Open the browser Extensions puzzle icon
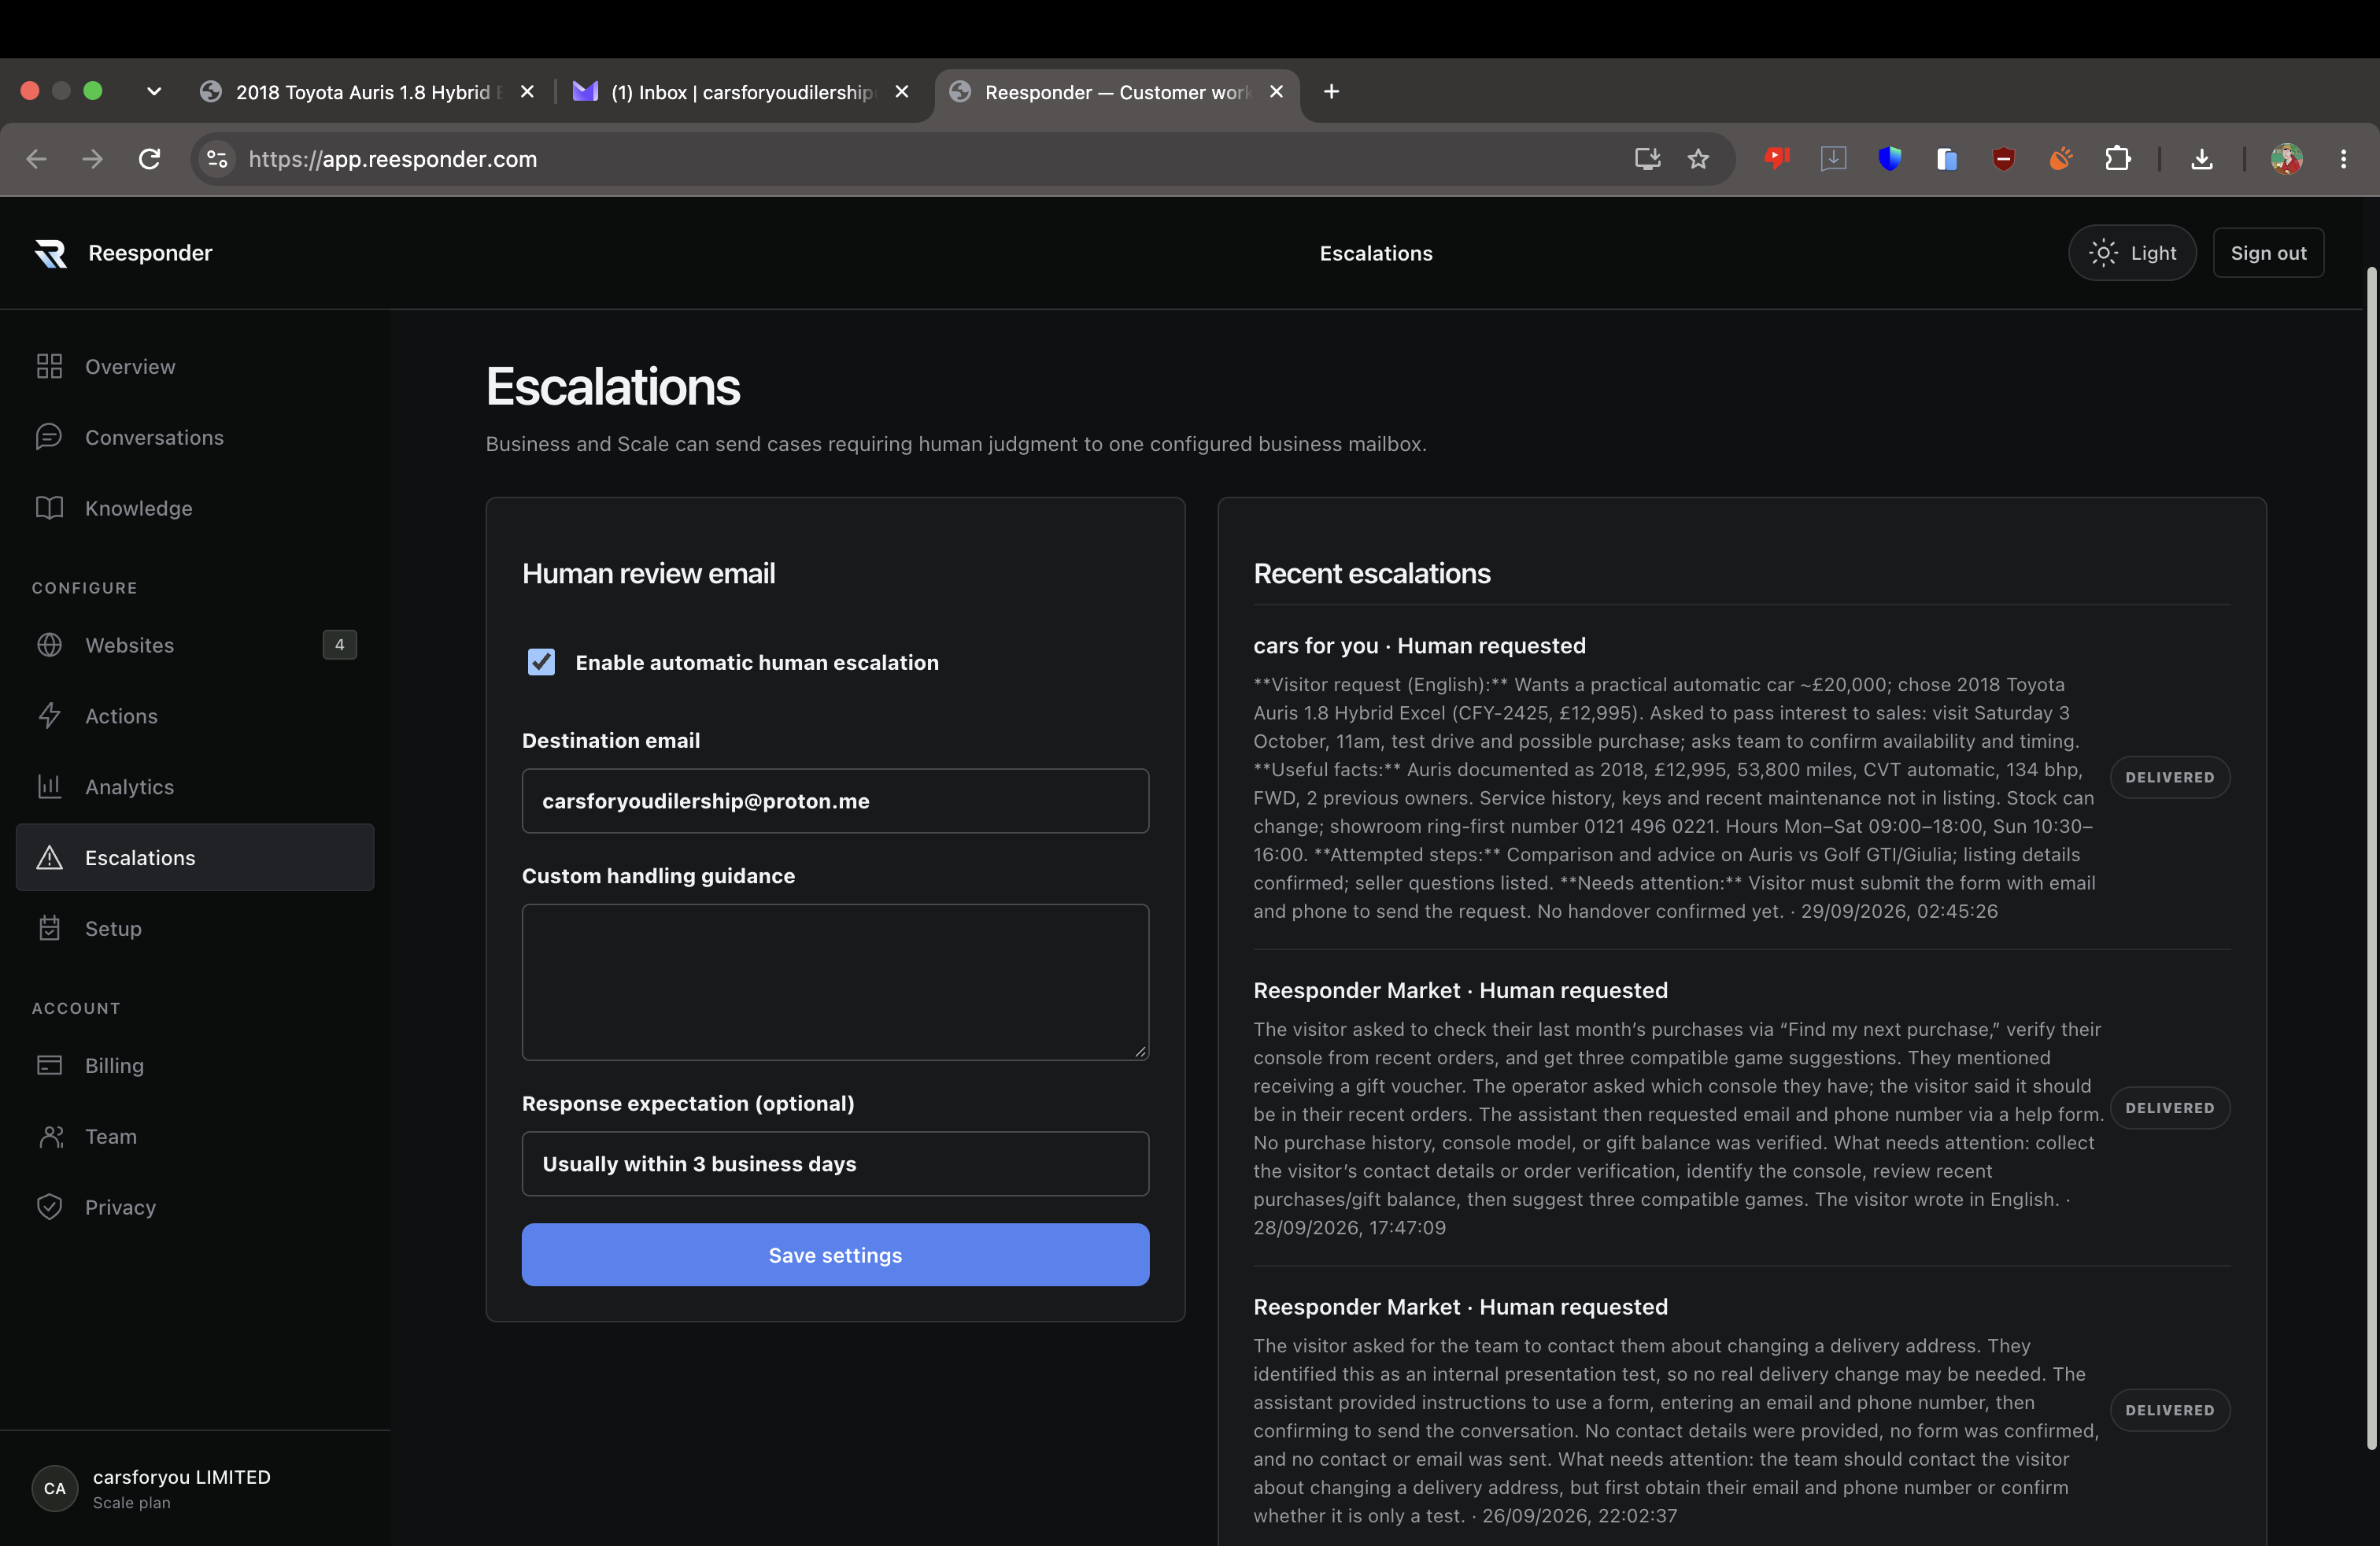Image resolution: width=2380 pixels, height=1546 pixels. pyautogui.click(x=2117, y=159)
